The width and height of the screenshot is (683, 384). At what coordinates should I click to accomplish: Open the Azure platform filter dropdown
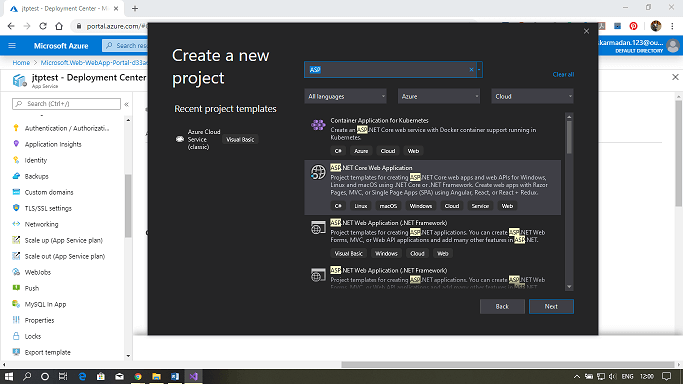click(x=439, y=96)
